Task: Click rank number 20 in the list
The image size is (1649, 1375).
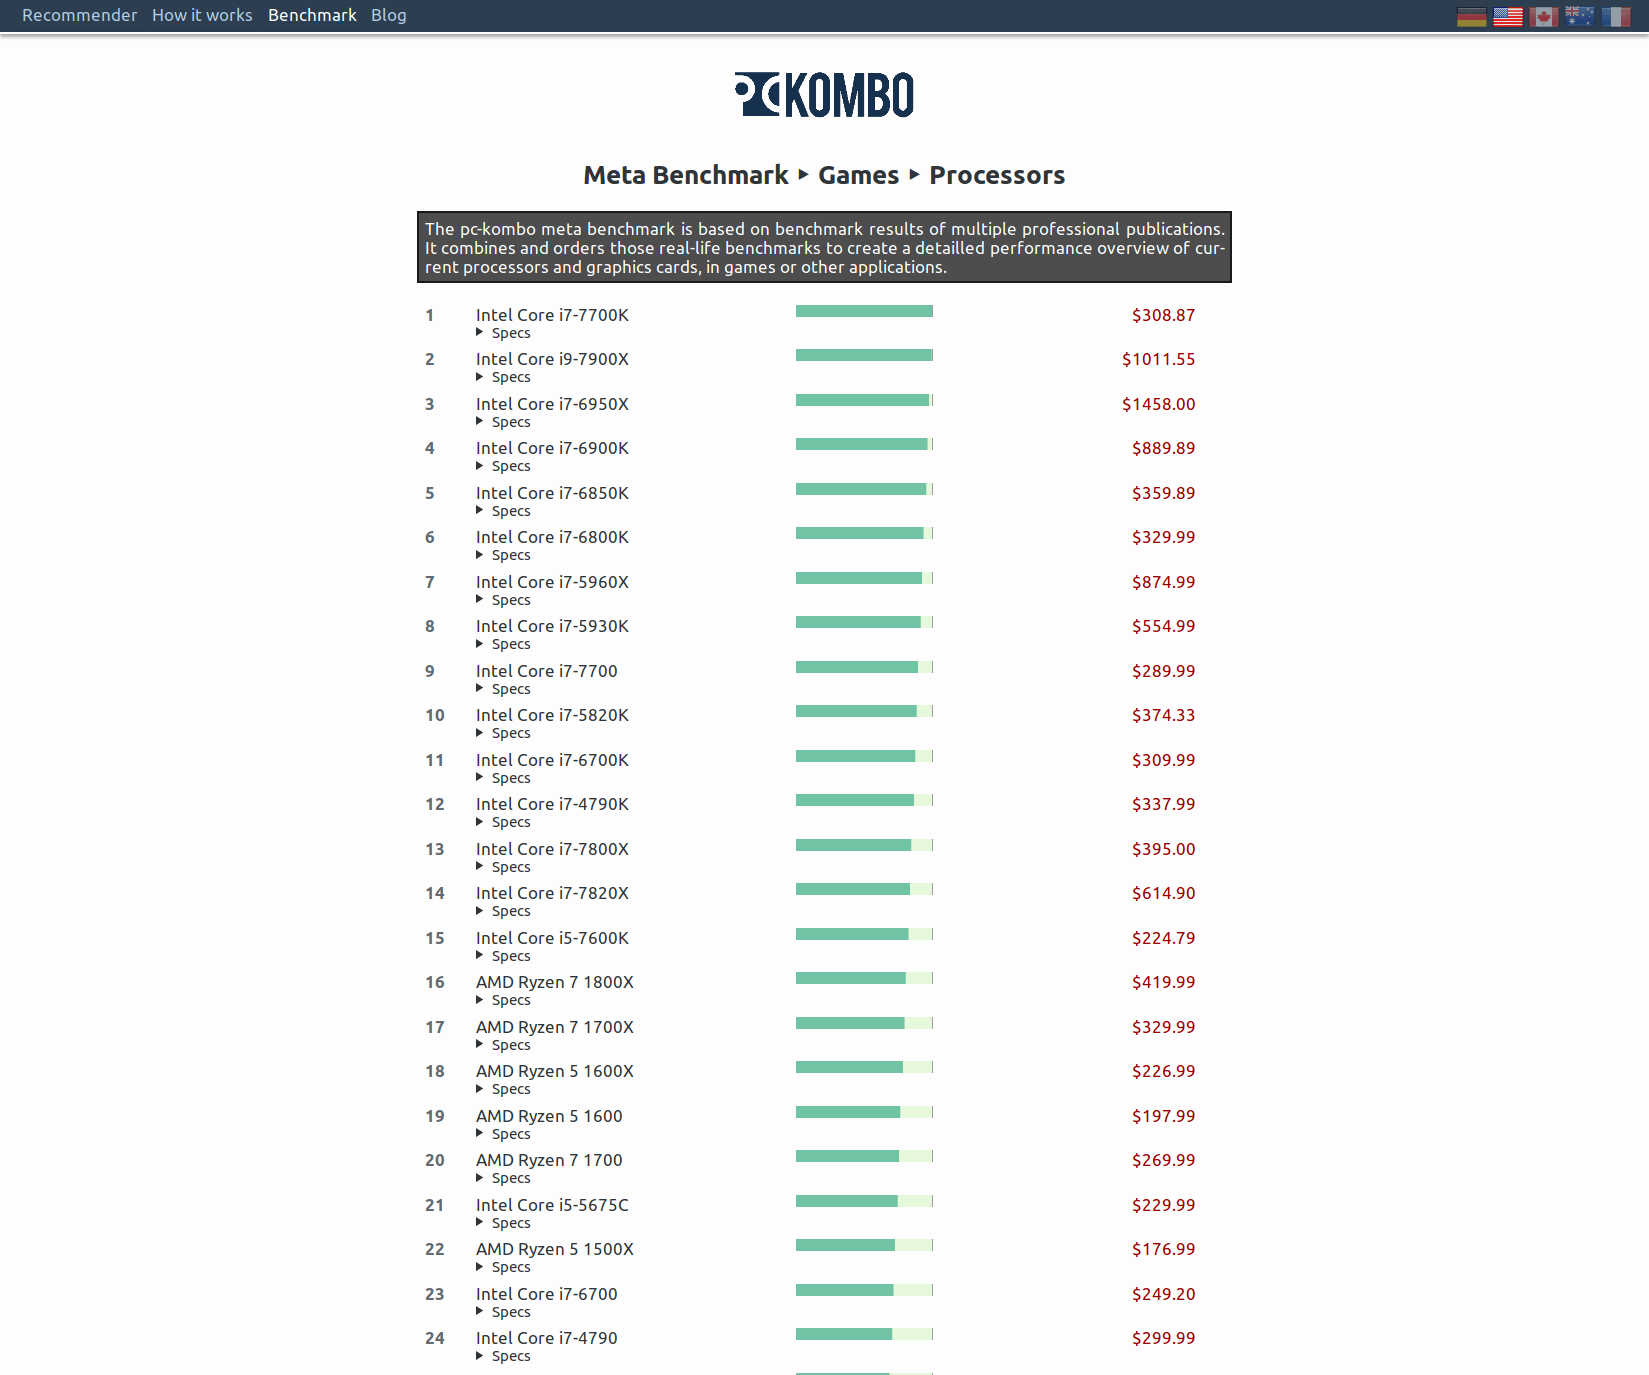Action: coord(434,1160)
